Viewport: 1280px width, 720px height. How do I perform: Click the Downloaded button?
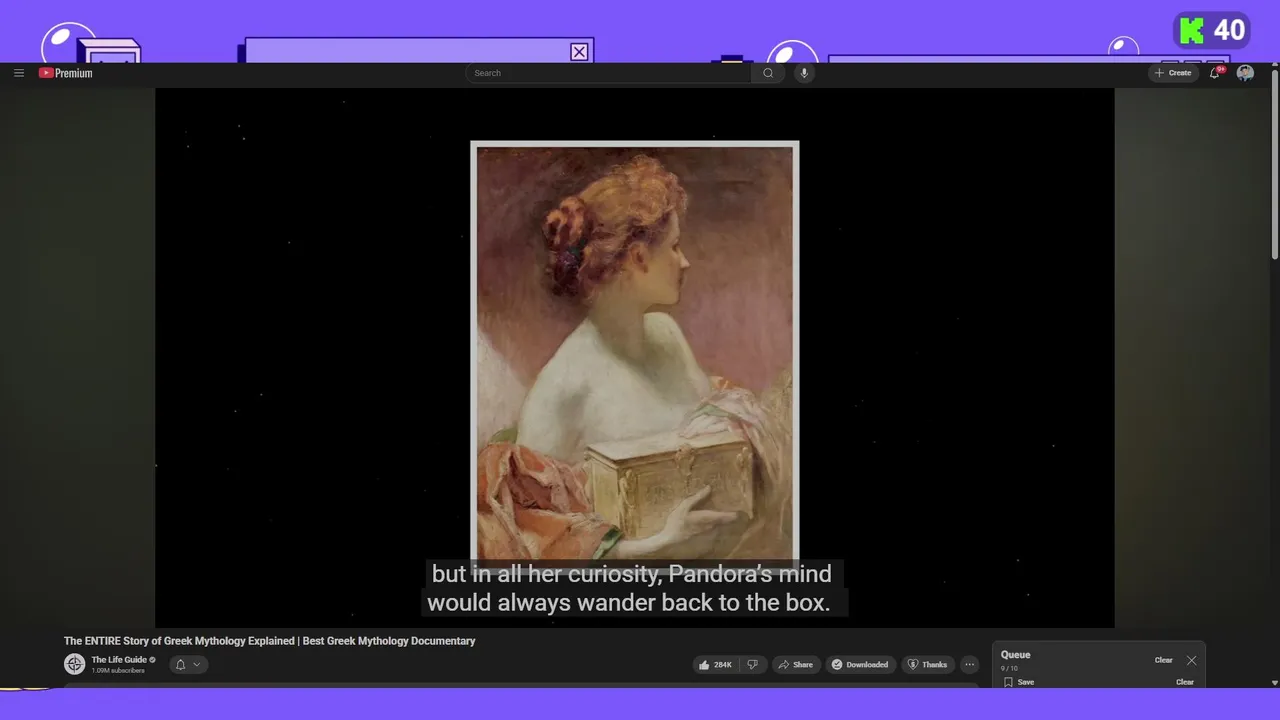[860, 665]
